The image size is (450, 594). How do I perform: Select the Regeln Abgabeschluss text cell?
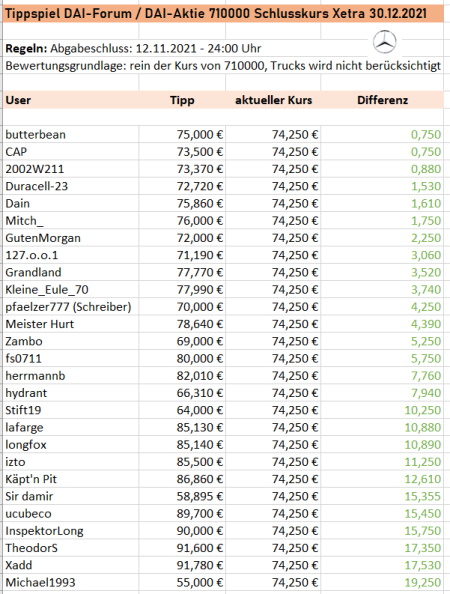(x=133, y=48)
